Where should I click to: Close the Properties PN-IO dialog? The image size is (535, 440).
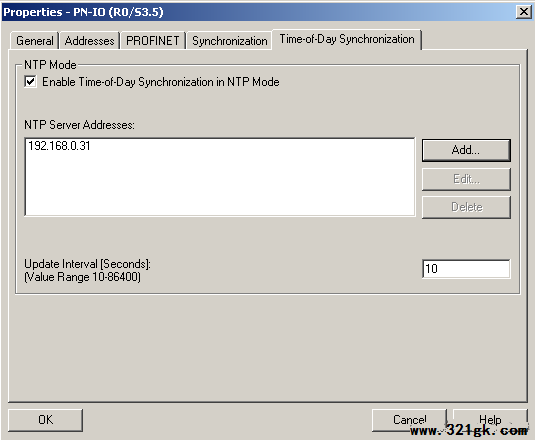click(524, 12)
